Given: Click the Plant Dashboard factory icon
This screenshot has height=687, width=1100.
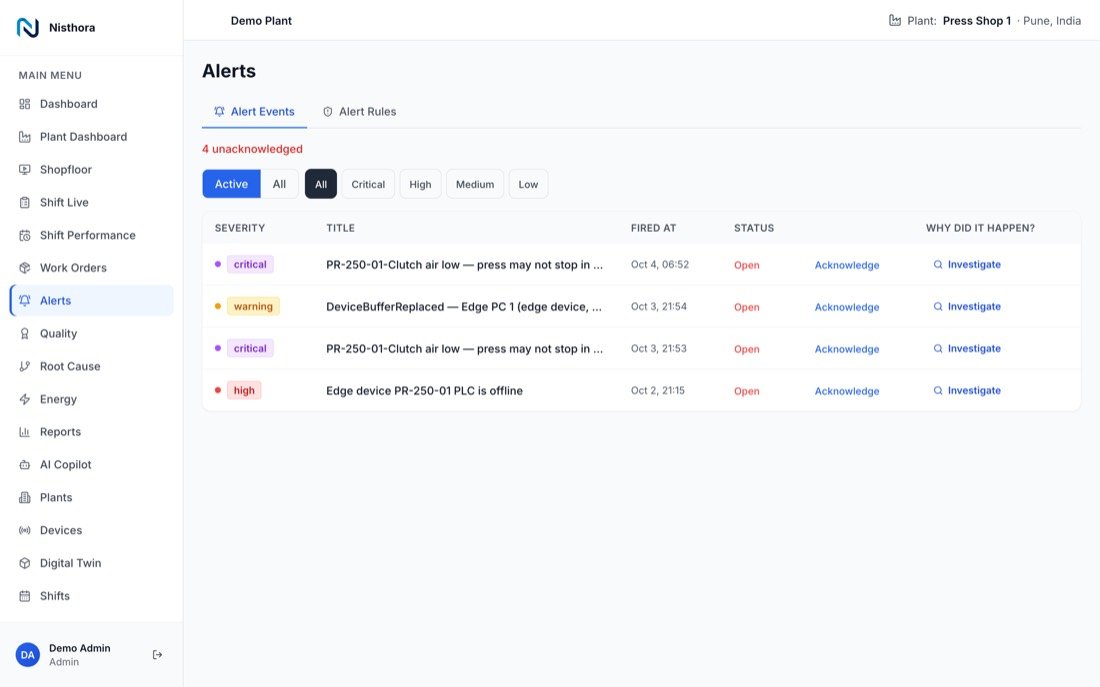Looking at the screenshot, I should (25, 137).
